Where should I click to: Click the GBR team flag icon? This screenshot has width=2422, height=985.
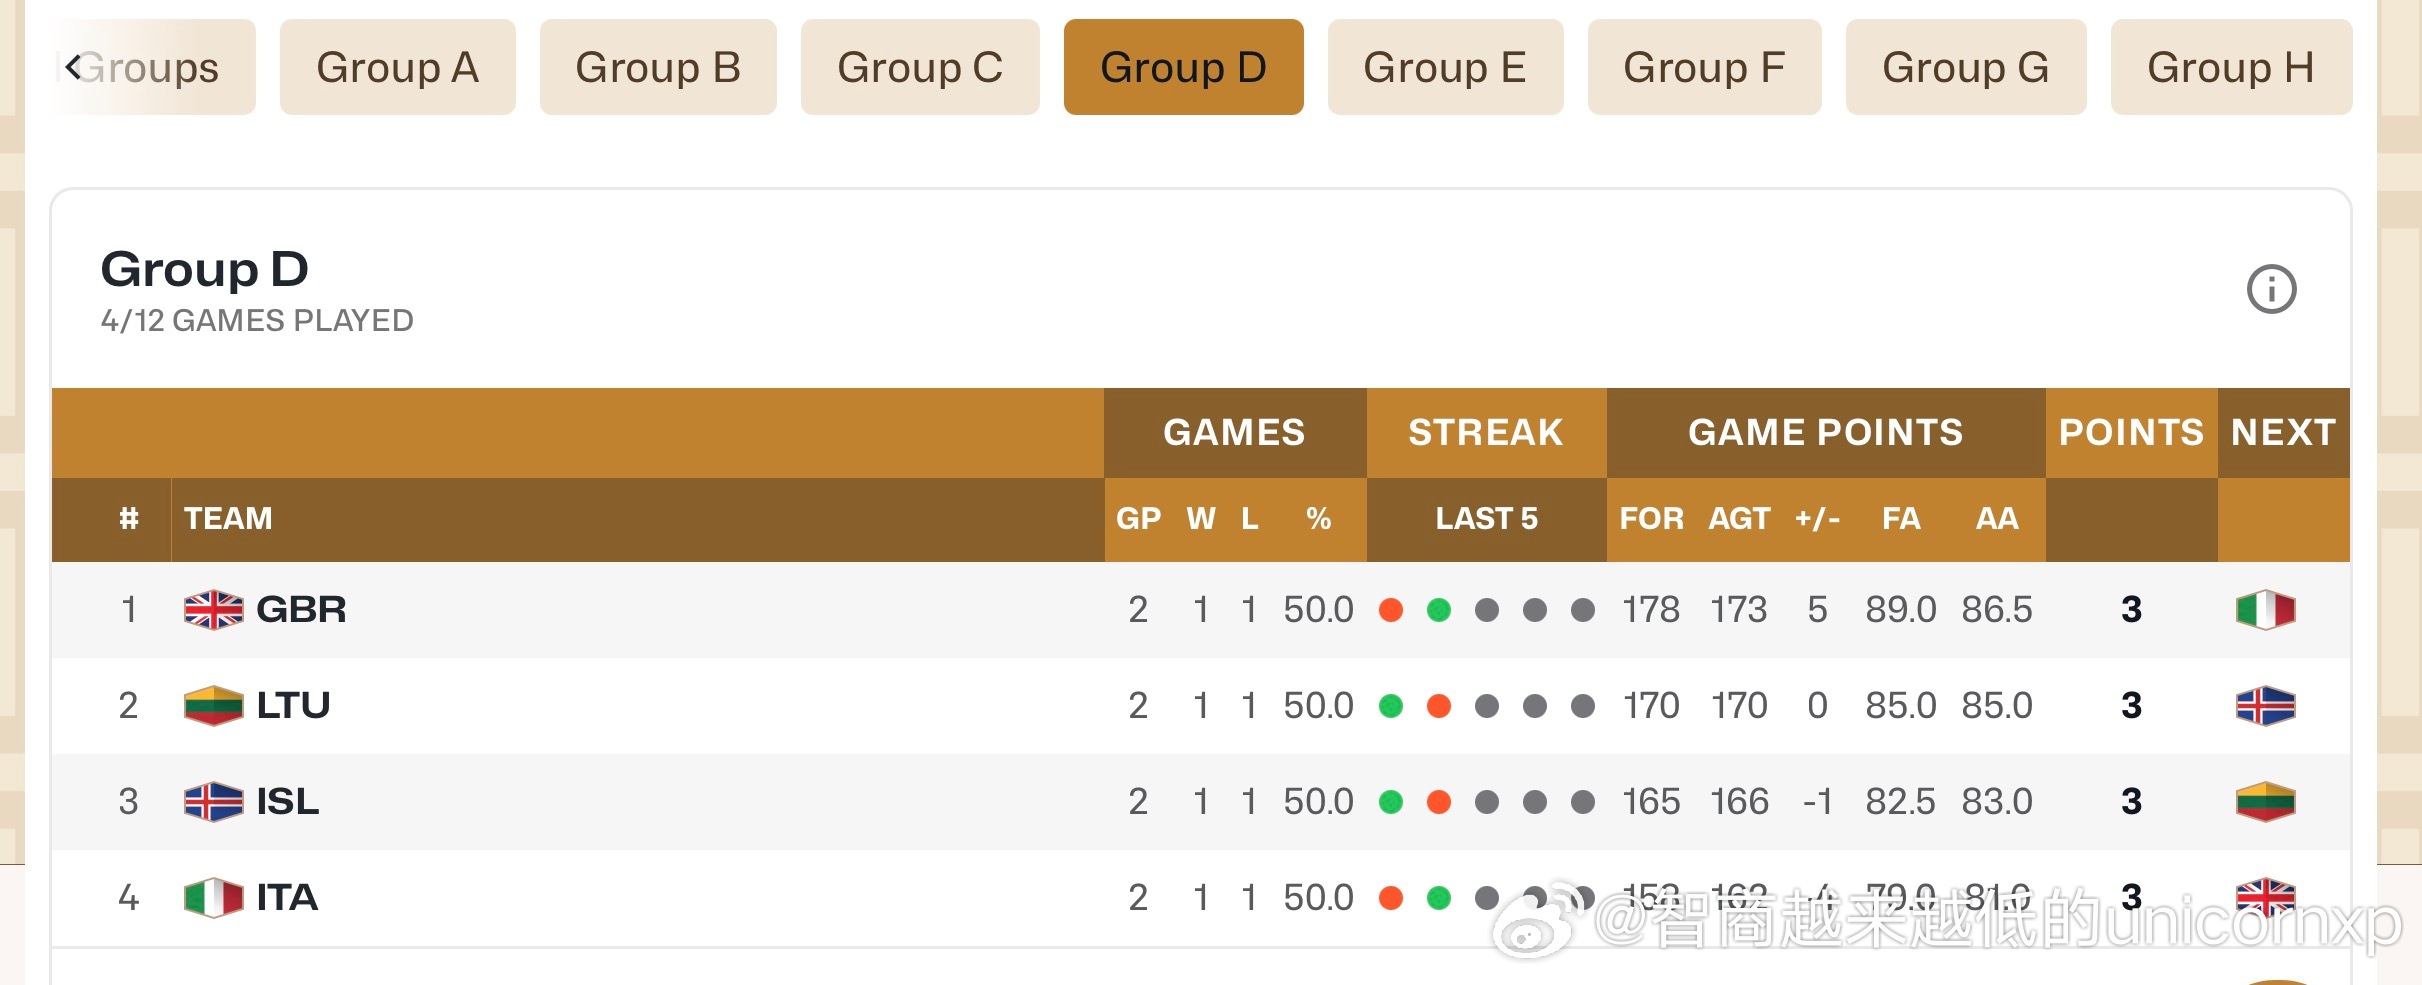point(213,610)
